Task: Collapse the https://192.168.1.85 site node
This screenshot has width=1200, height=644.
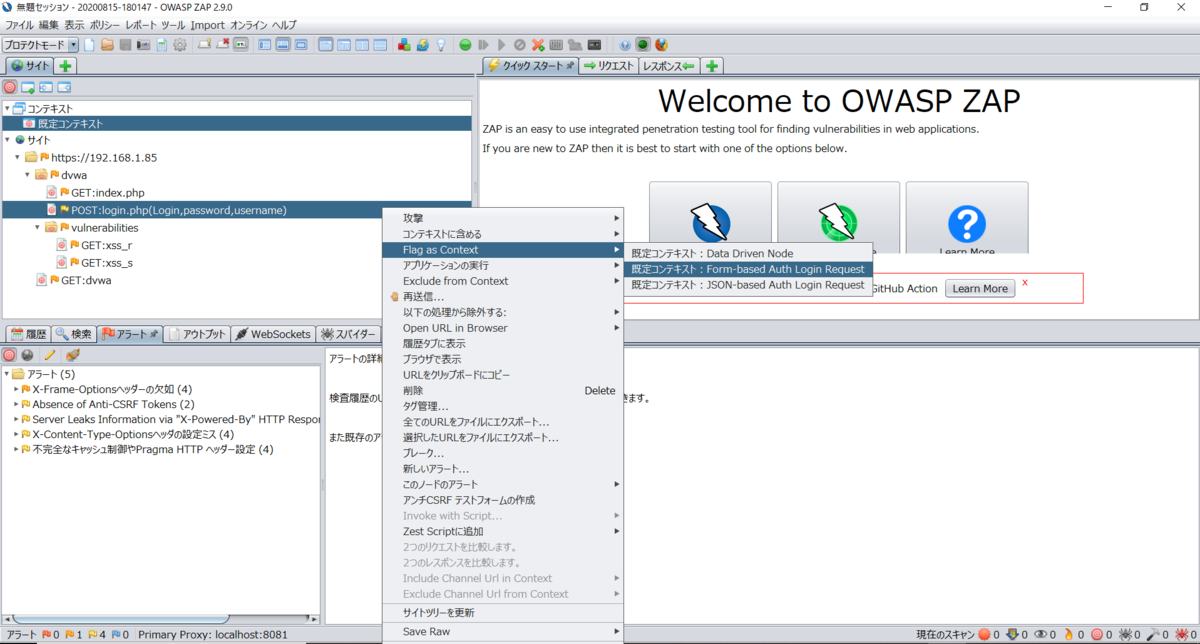Action: point(18,157)
